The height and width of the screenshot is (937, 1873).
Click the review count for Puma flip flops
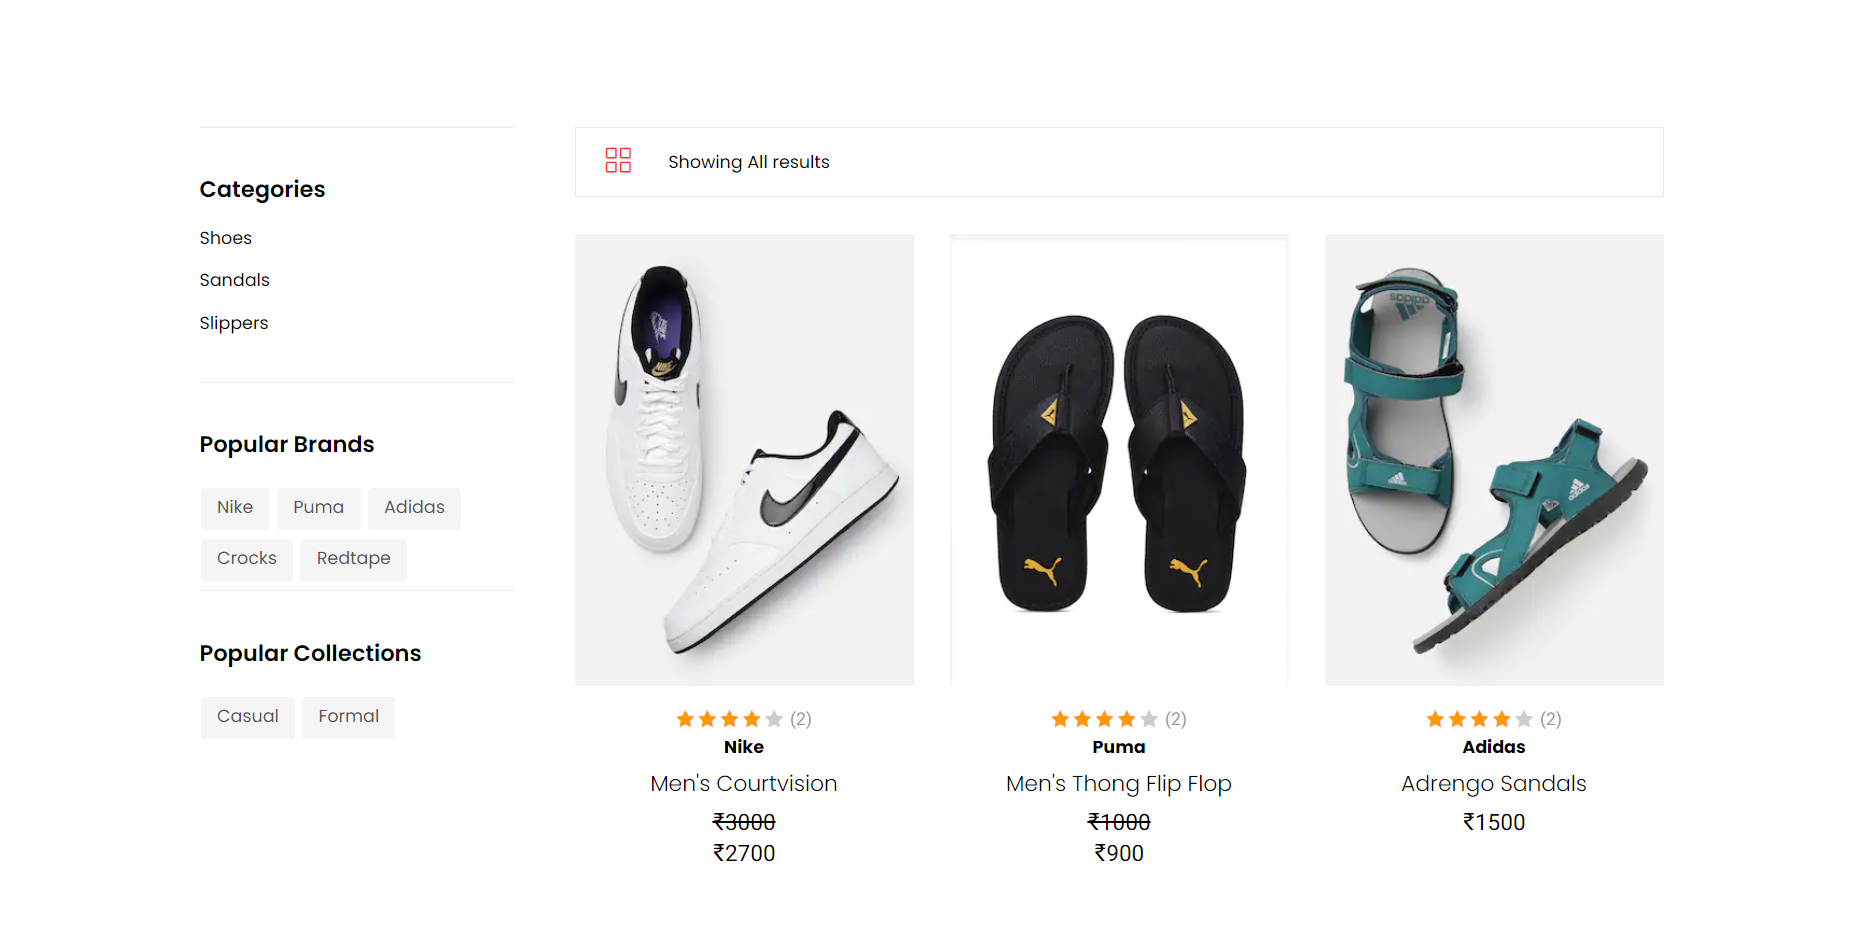[x=1175, y=718]
